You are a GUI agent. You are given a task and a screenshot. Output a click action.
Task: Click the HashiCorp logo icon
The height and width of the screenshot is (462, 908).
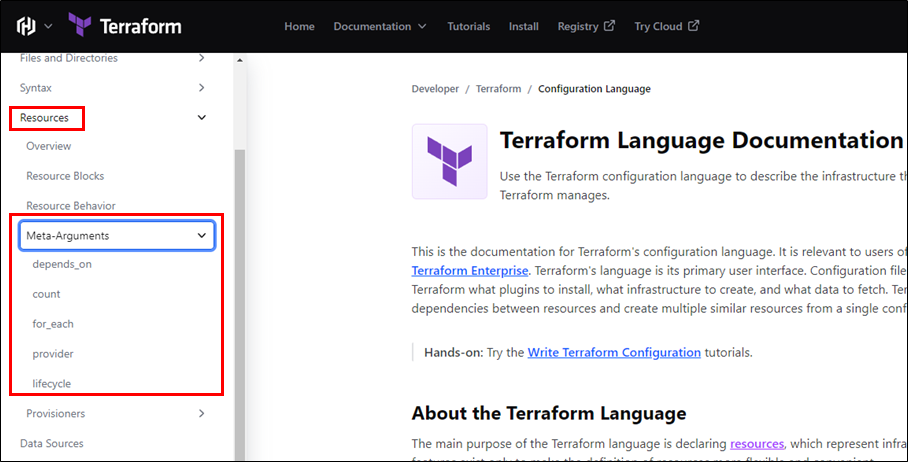(26, 26)
